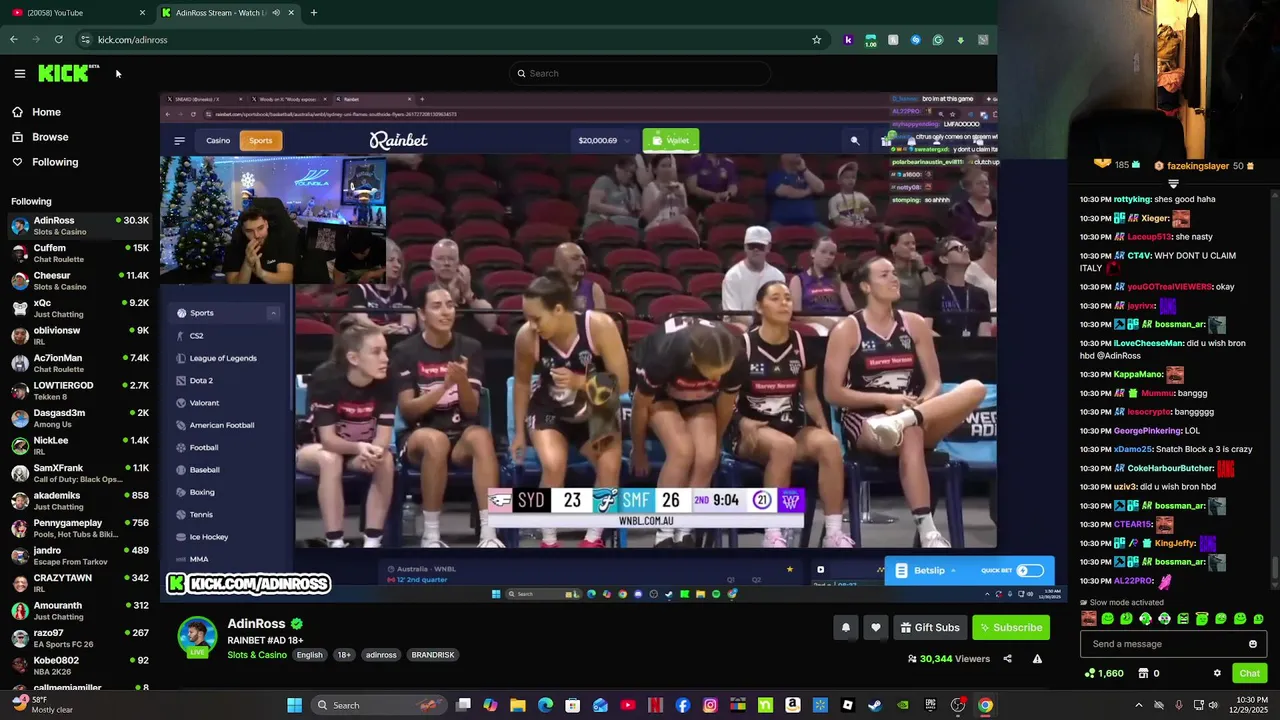The width and height of the screenshot is (1280, 720).
Task: Open Cheesur channel in Following list
Action: pos(80,280)
